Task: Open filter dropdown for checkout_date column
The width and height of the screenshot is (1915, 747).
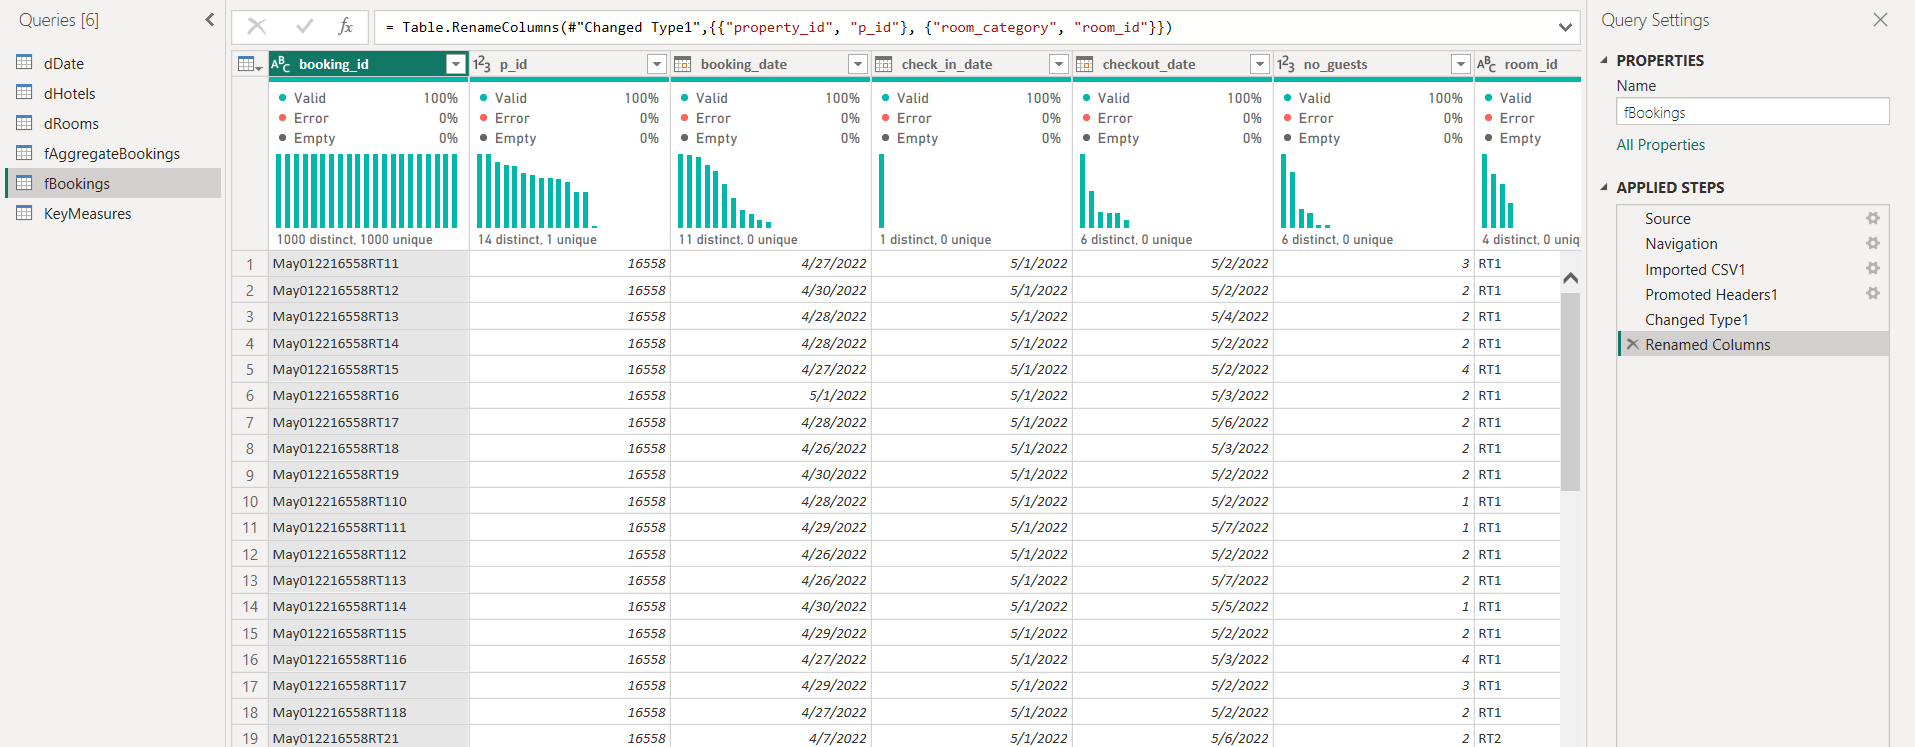Action: click(x=1260, y=64)
